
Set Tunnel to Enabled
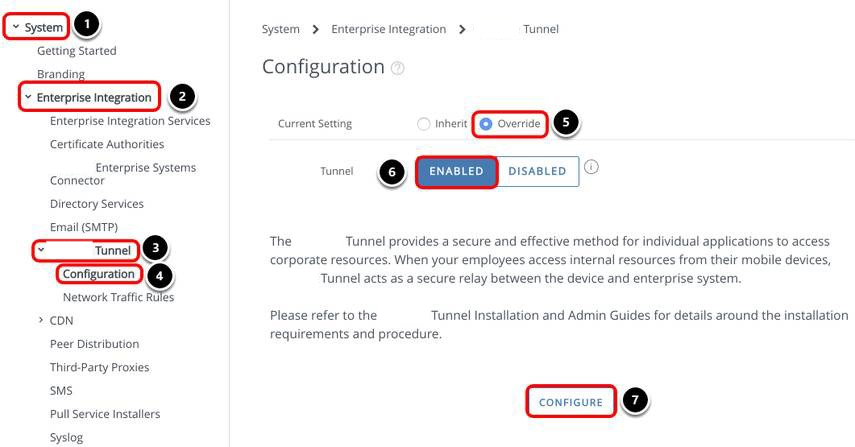(456, 171)
